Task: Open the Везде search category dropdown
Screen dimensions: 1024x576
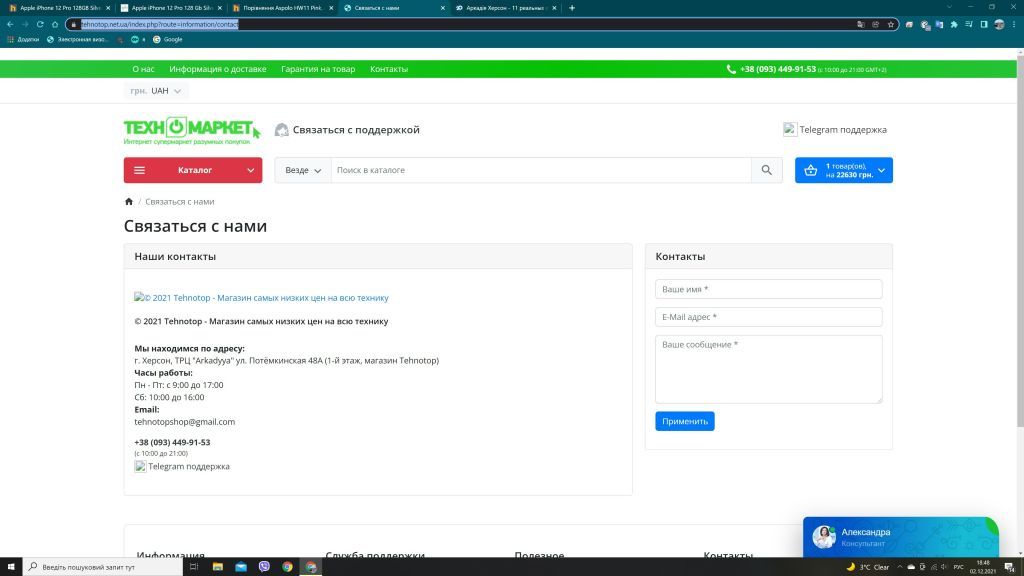Action: pos(303,170)
